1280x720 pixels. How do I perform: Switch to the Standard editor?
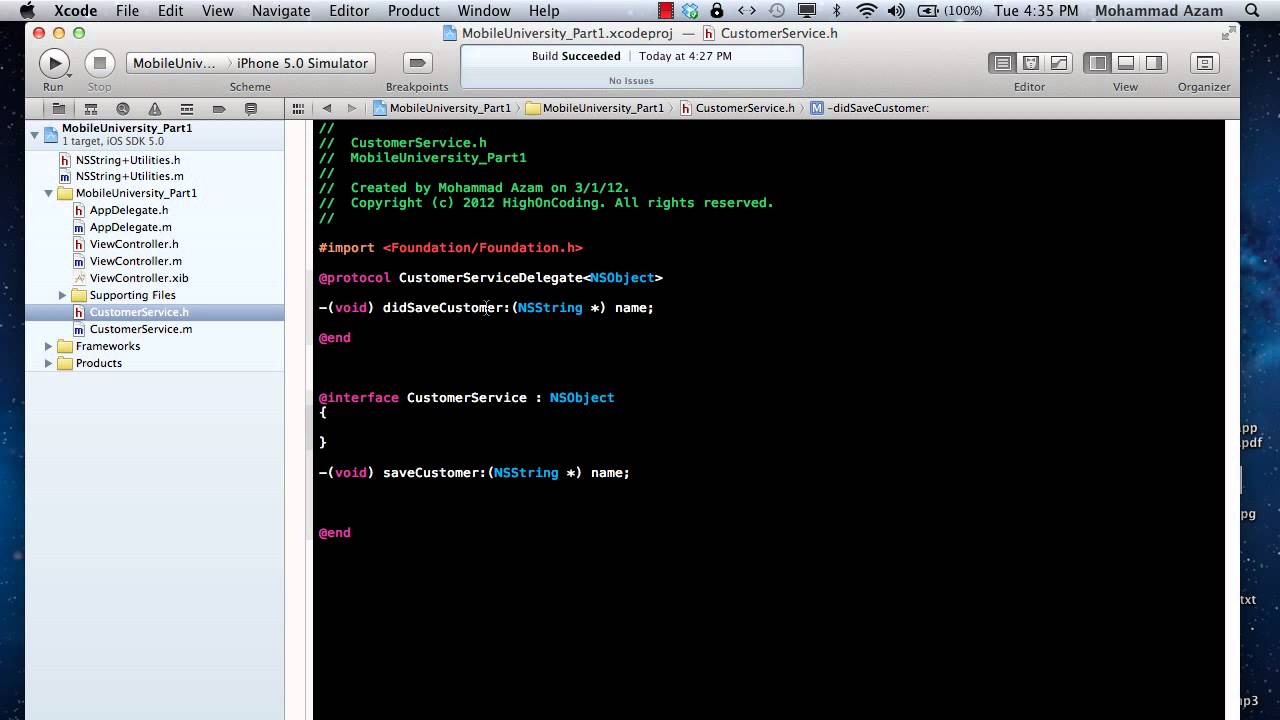tap(1002, 63)
